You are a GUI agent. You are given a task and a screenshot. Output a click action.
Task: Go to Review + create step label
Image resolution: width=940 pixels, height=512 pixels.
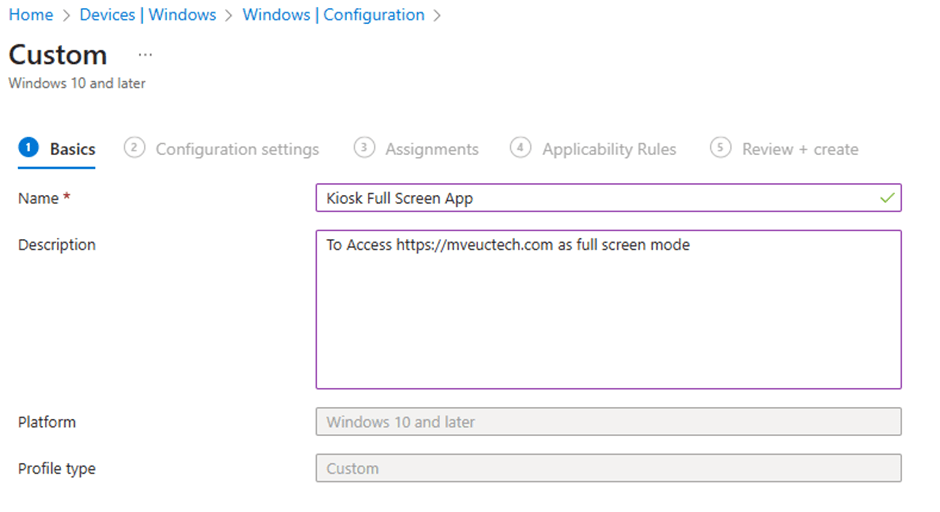800,149
